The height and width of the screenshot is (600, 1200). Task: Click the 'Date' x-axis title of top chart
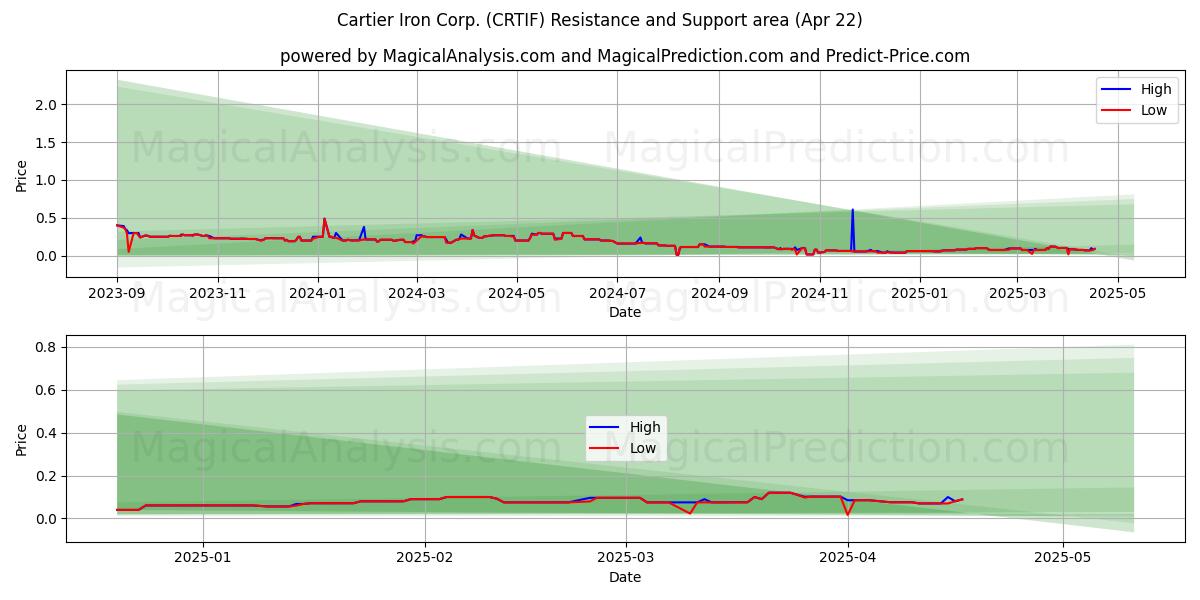point(625,313)
